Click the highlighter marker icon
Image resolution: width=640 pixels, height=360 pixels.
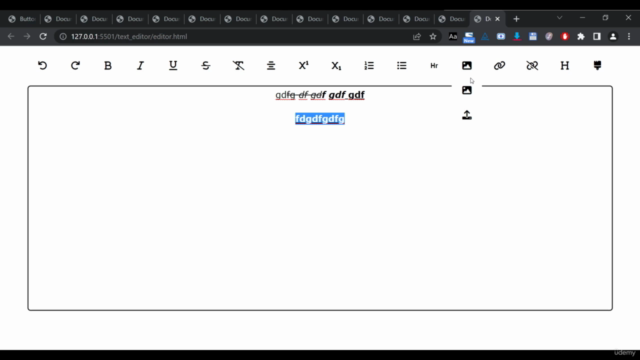[598, 65]
